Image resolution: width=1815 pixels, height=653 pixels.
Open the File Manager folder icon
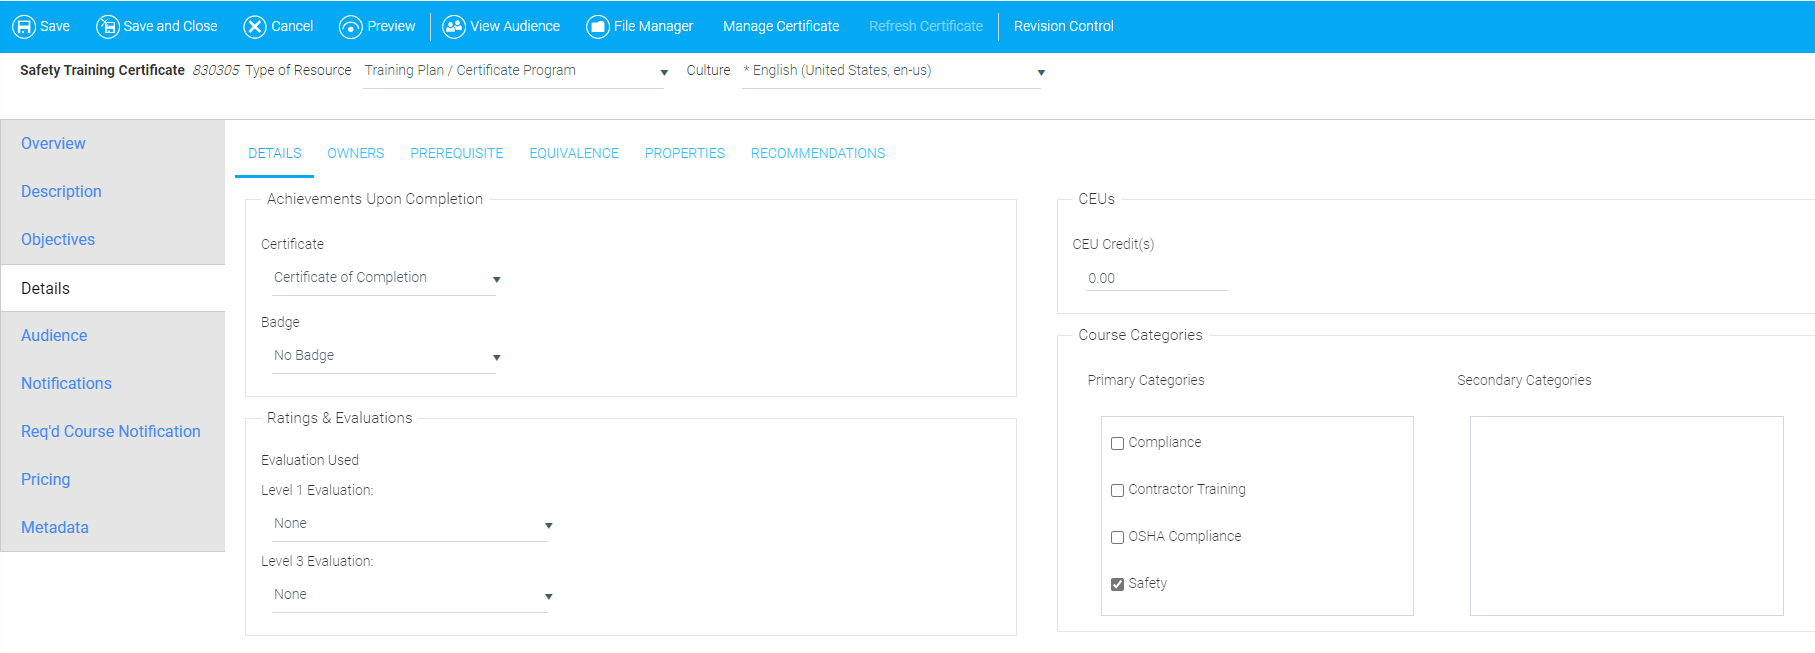[x=597, y=27]
